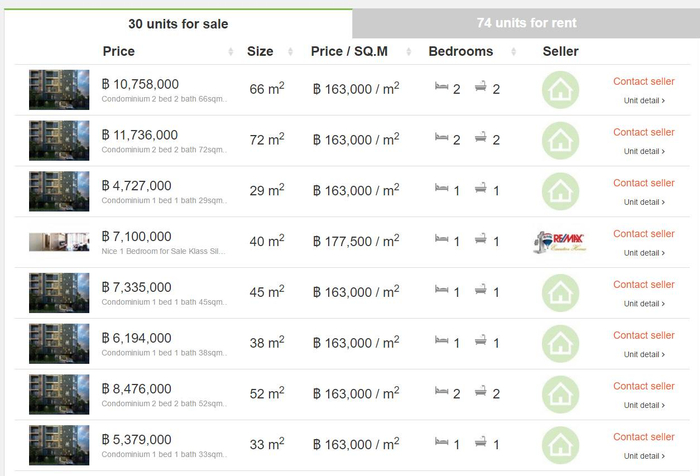Sort listings by Price column arrows
Viewport: 700px width, 476px height.
coord(232,52)
